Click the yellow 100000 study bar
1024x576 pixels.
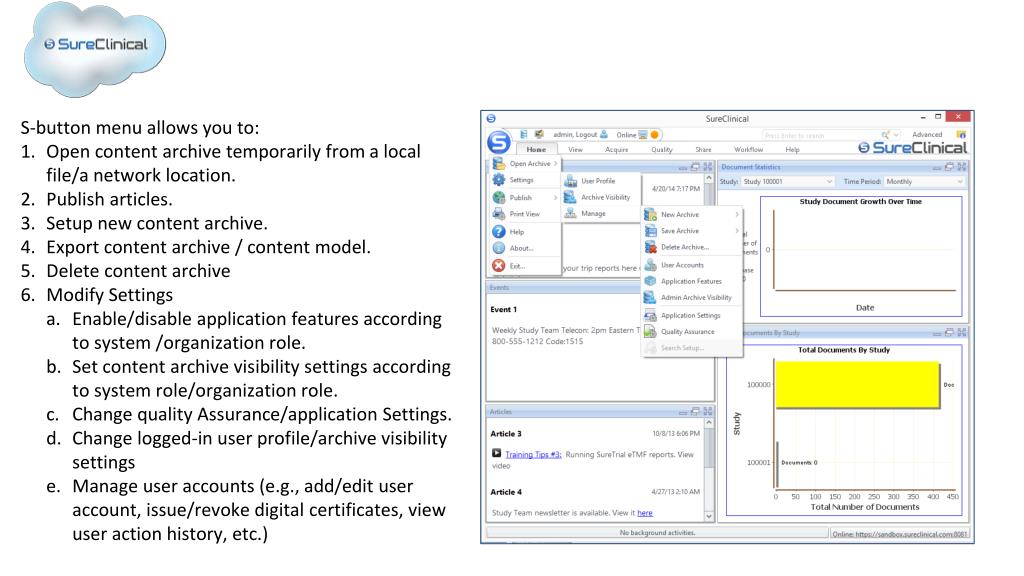(857, 385)
